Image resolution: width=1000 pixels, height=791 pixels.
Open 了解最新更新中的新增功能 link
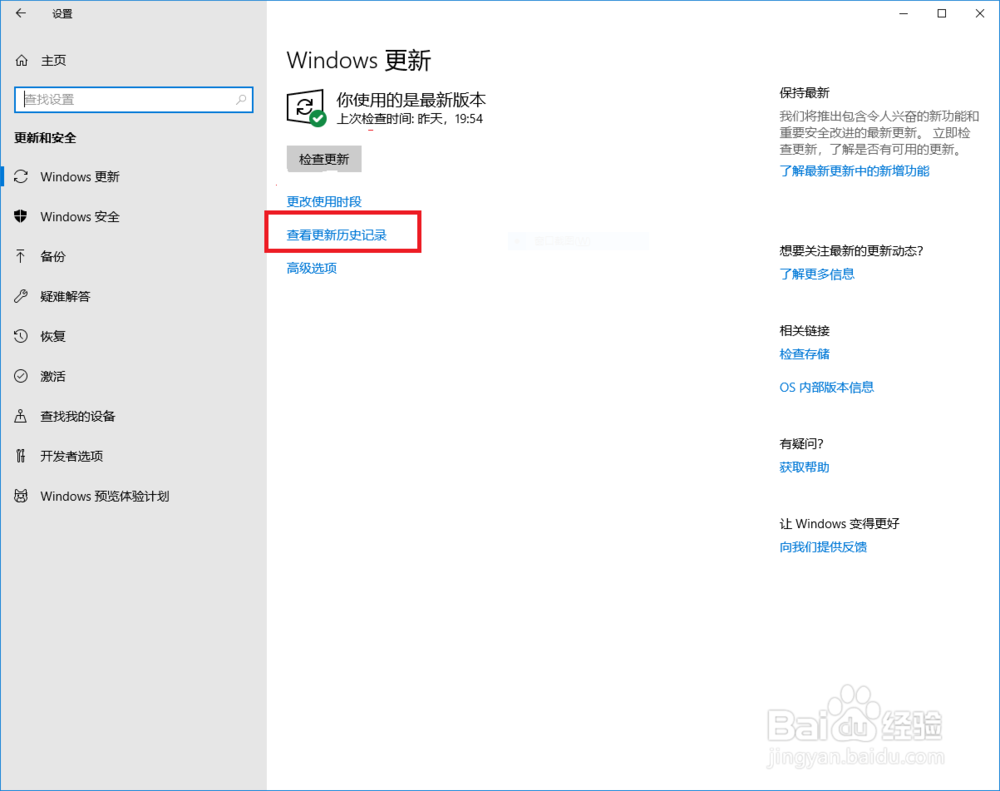point(854,171)
